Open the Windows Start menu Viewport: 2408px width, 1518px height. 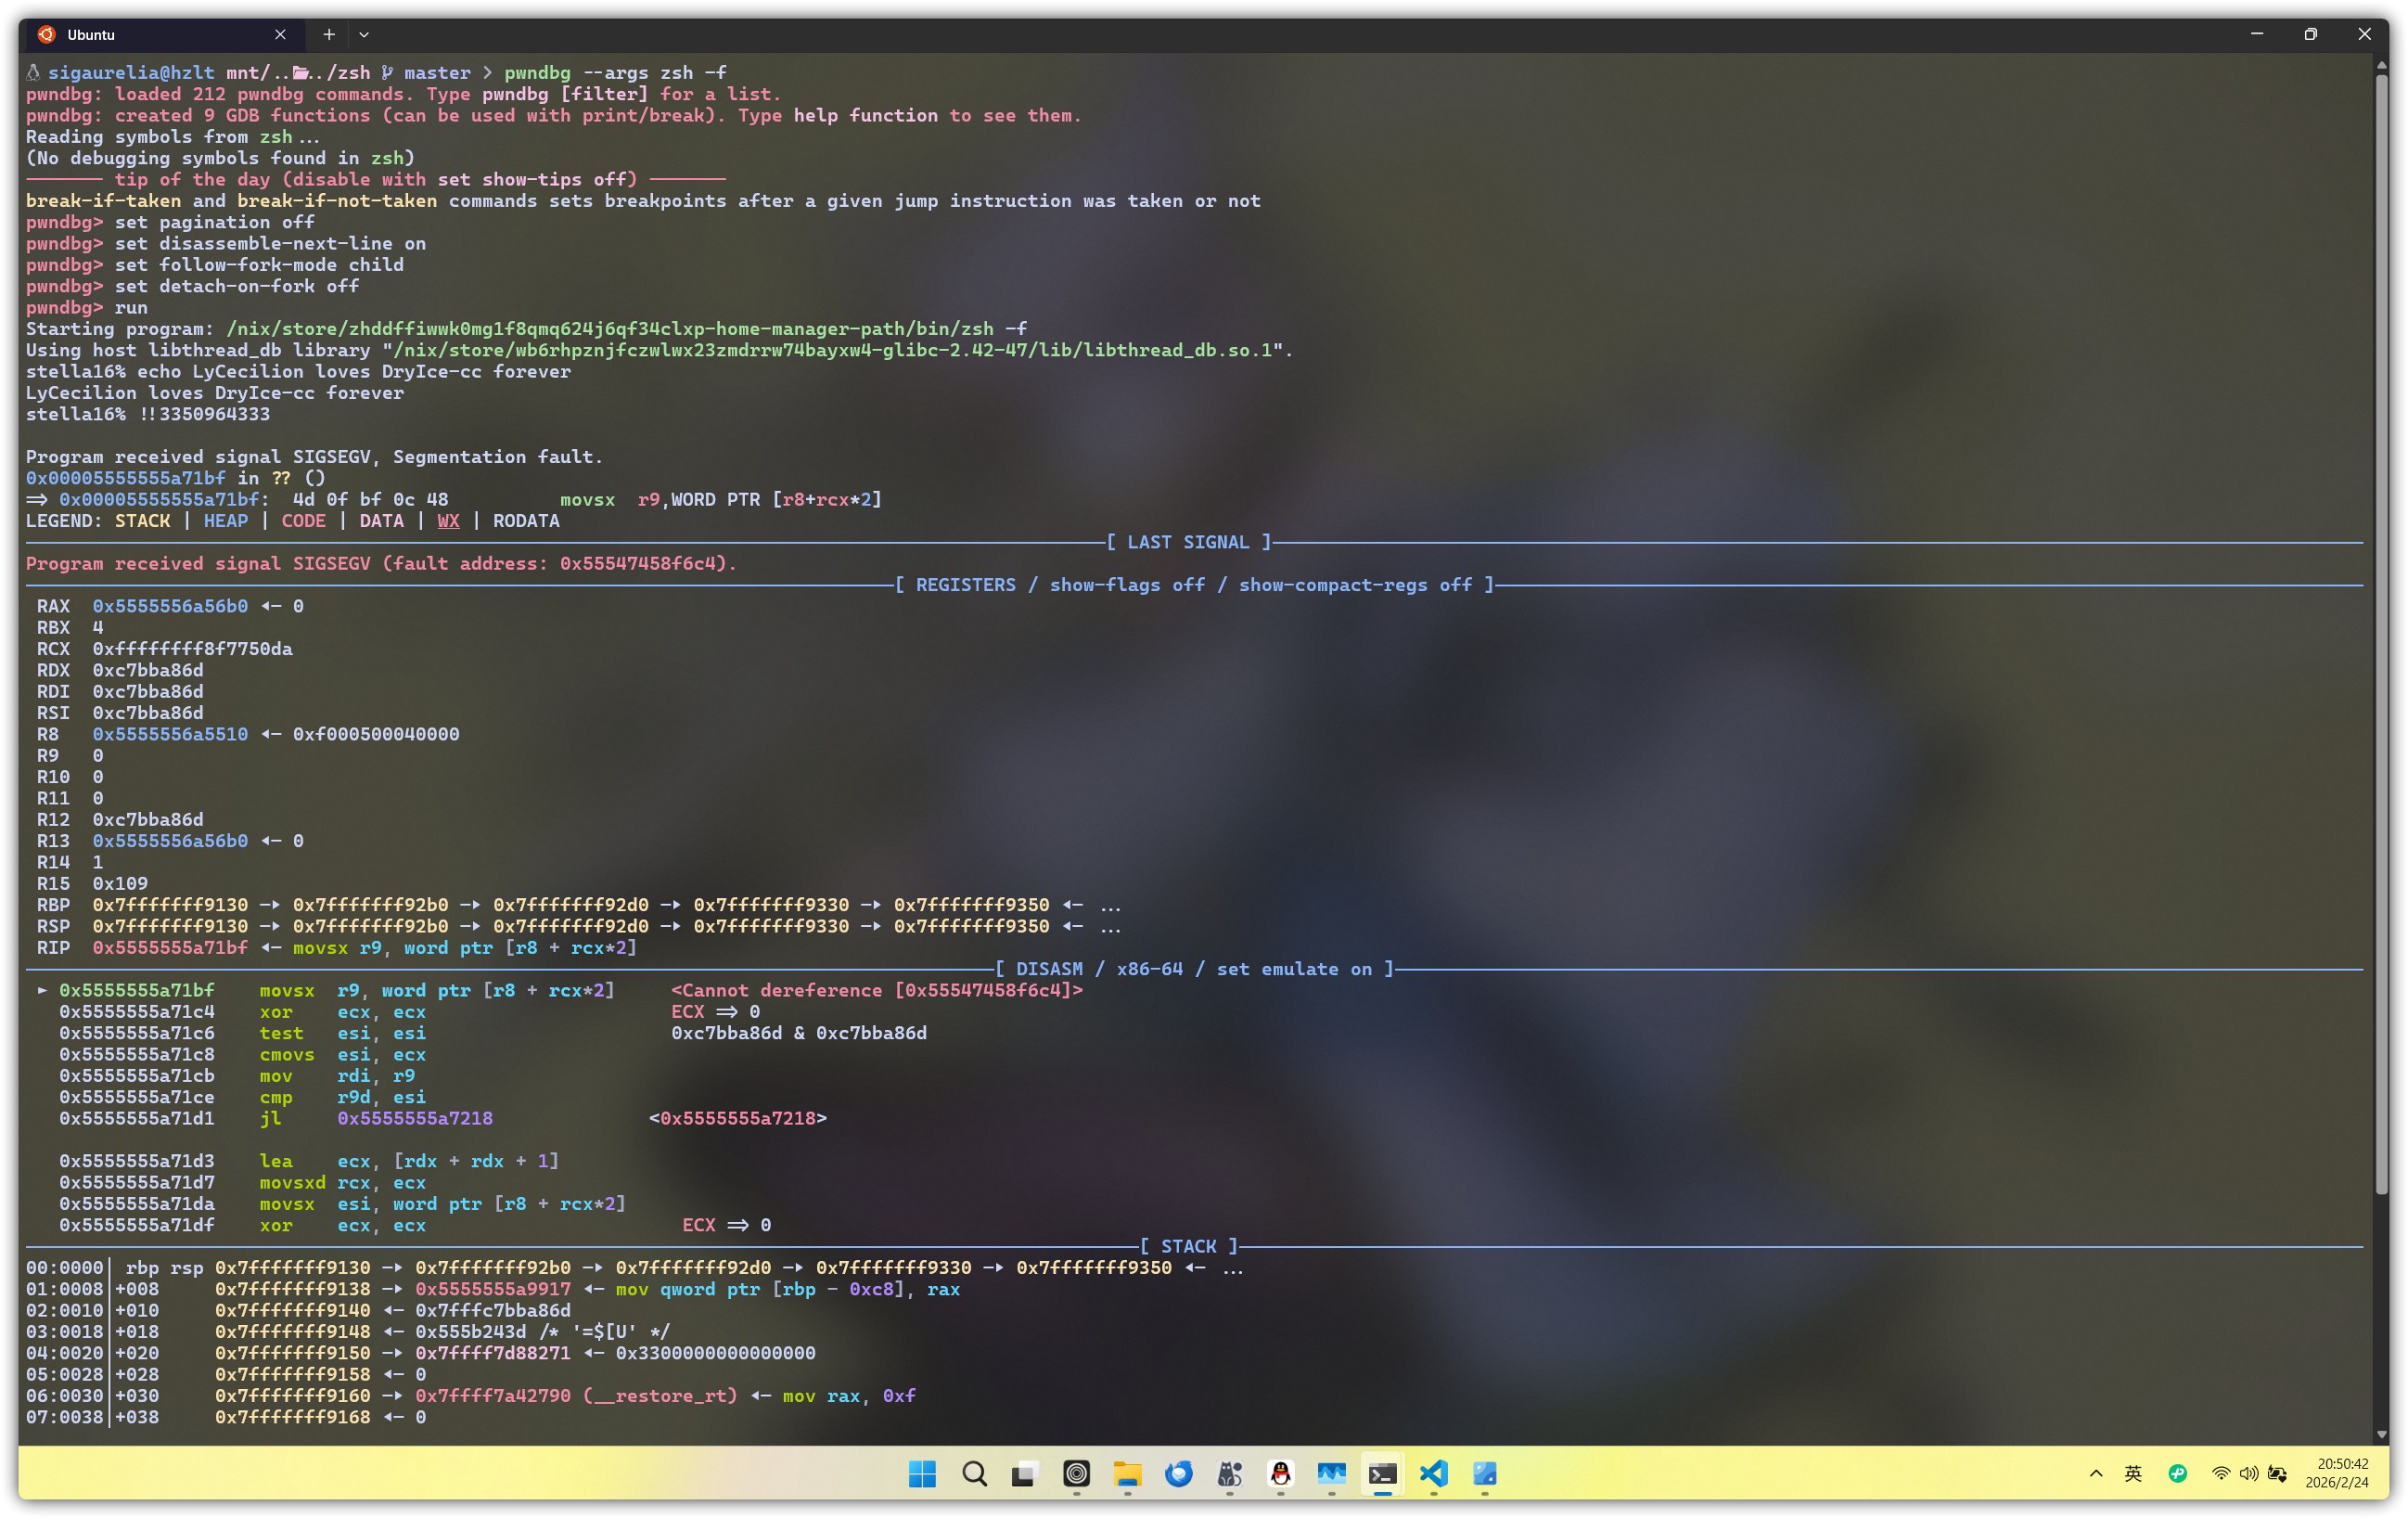click(x=922, y=1473)
